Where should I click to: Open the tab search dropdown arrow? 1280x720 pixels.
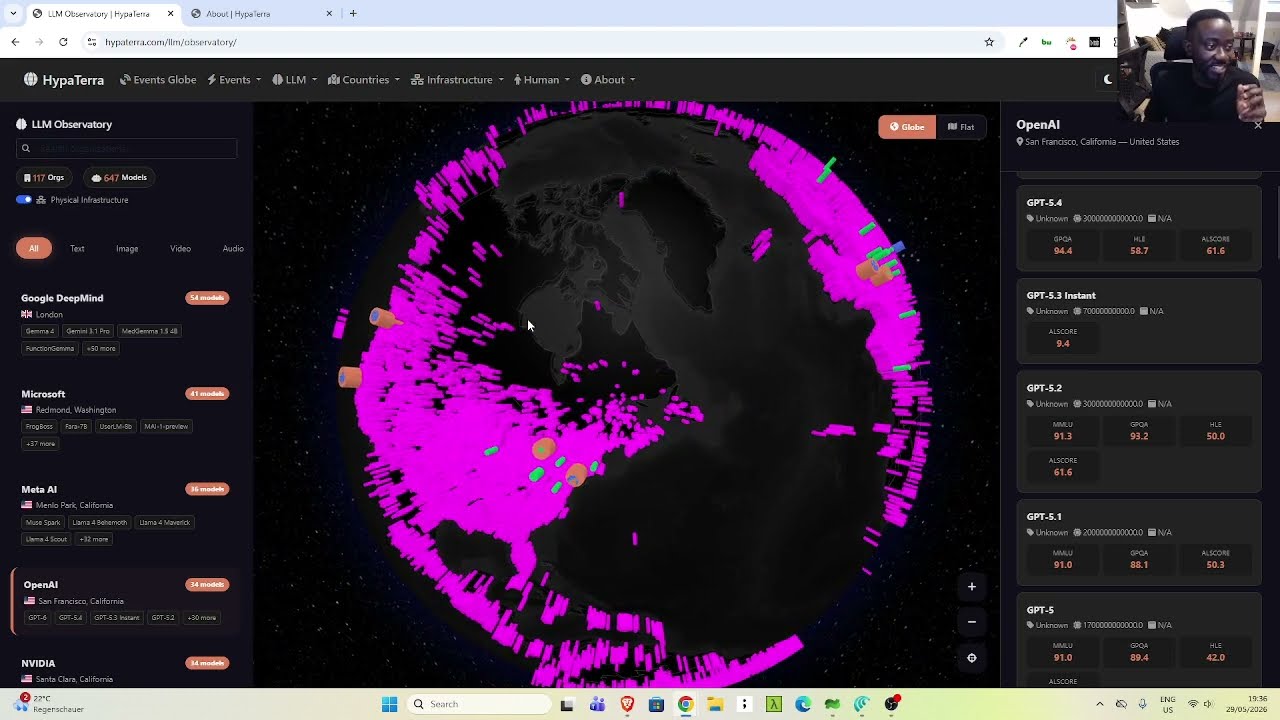click(13, 14)
